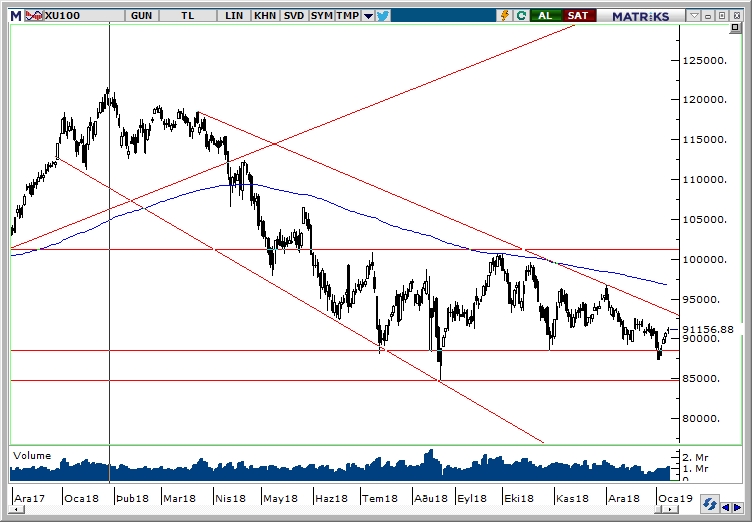Click the small square button atop price axis
Viewport: 752px width, 522px height.
(x=735, y=28)
